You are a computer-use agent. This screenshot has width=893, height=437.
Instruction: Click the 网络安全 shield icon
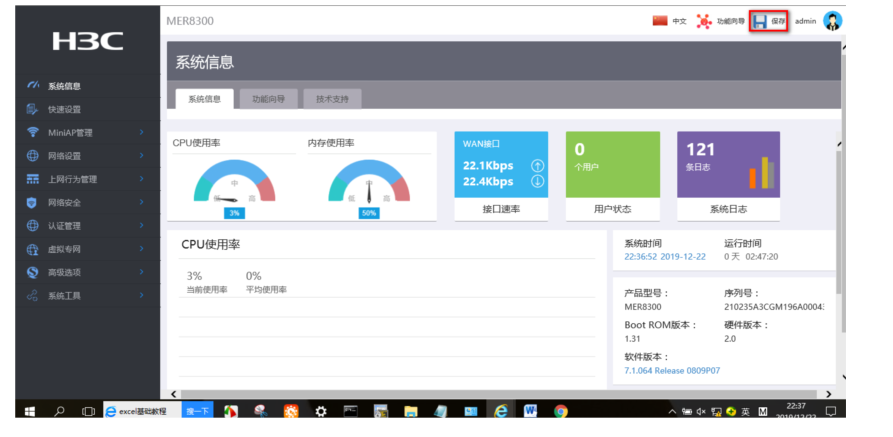[32, 202]
